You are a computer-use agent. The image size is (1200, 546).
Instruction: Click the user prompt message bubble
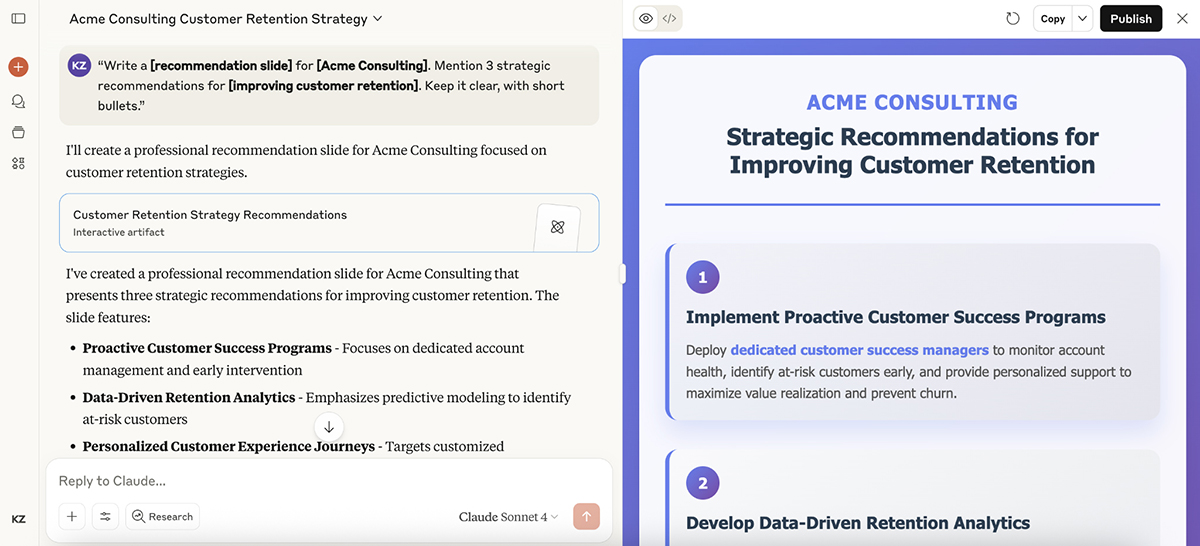329,85
